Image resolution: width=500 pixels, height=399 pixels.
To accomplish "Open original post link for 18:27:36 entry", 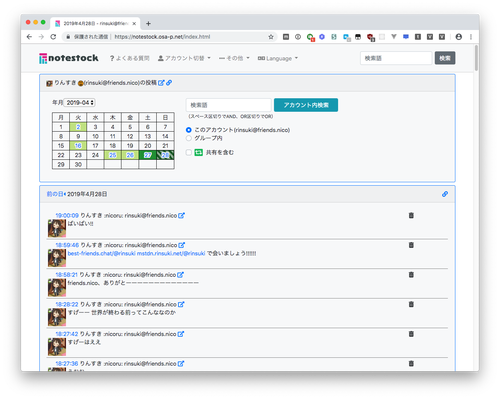I will coord(181,364).
